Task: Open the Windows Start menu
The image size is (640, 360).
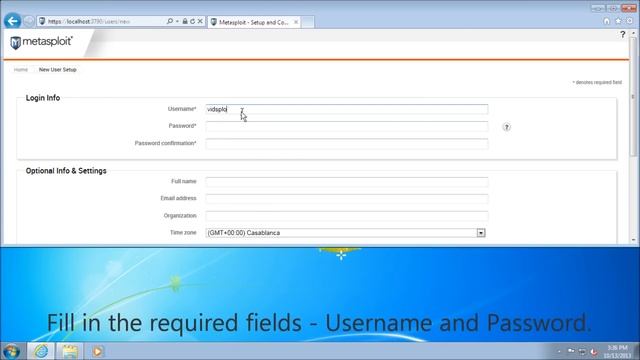Action: [x=11, y=351]
